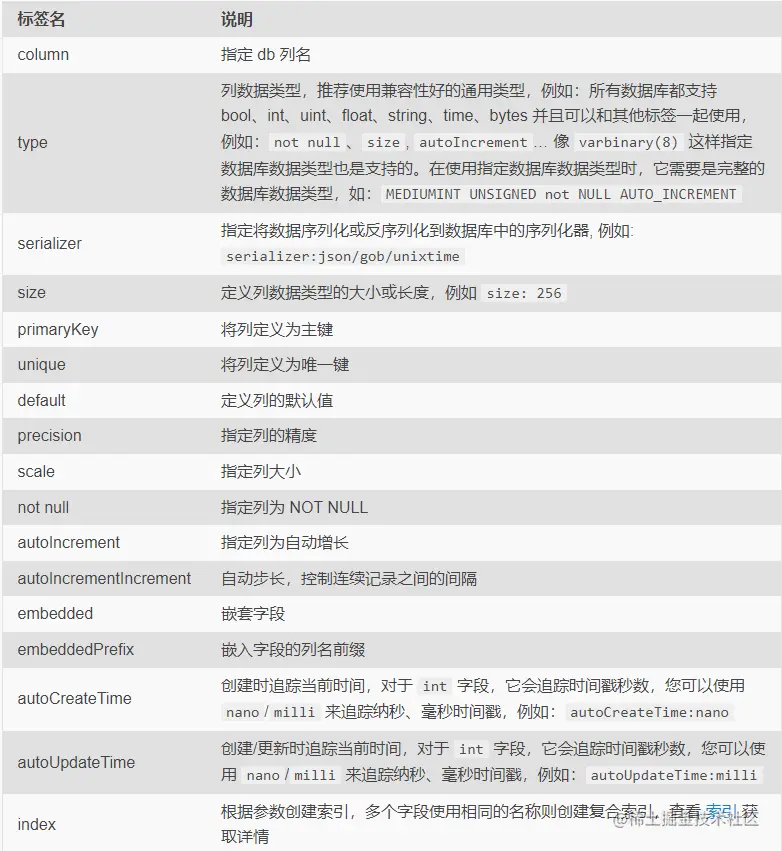Image resolution: width=782 pixels, height=851 pixels.
Task: Click the code snippet autoUpdateTime:milli
Action: point(674,775)
